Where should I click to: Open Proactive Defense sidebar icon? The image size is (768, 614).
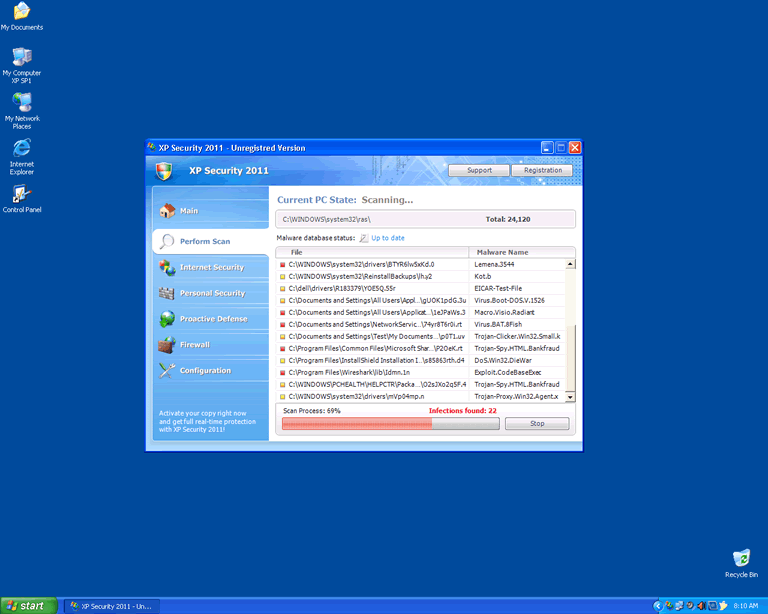click(166, 319)
